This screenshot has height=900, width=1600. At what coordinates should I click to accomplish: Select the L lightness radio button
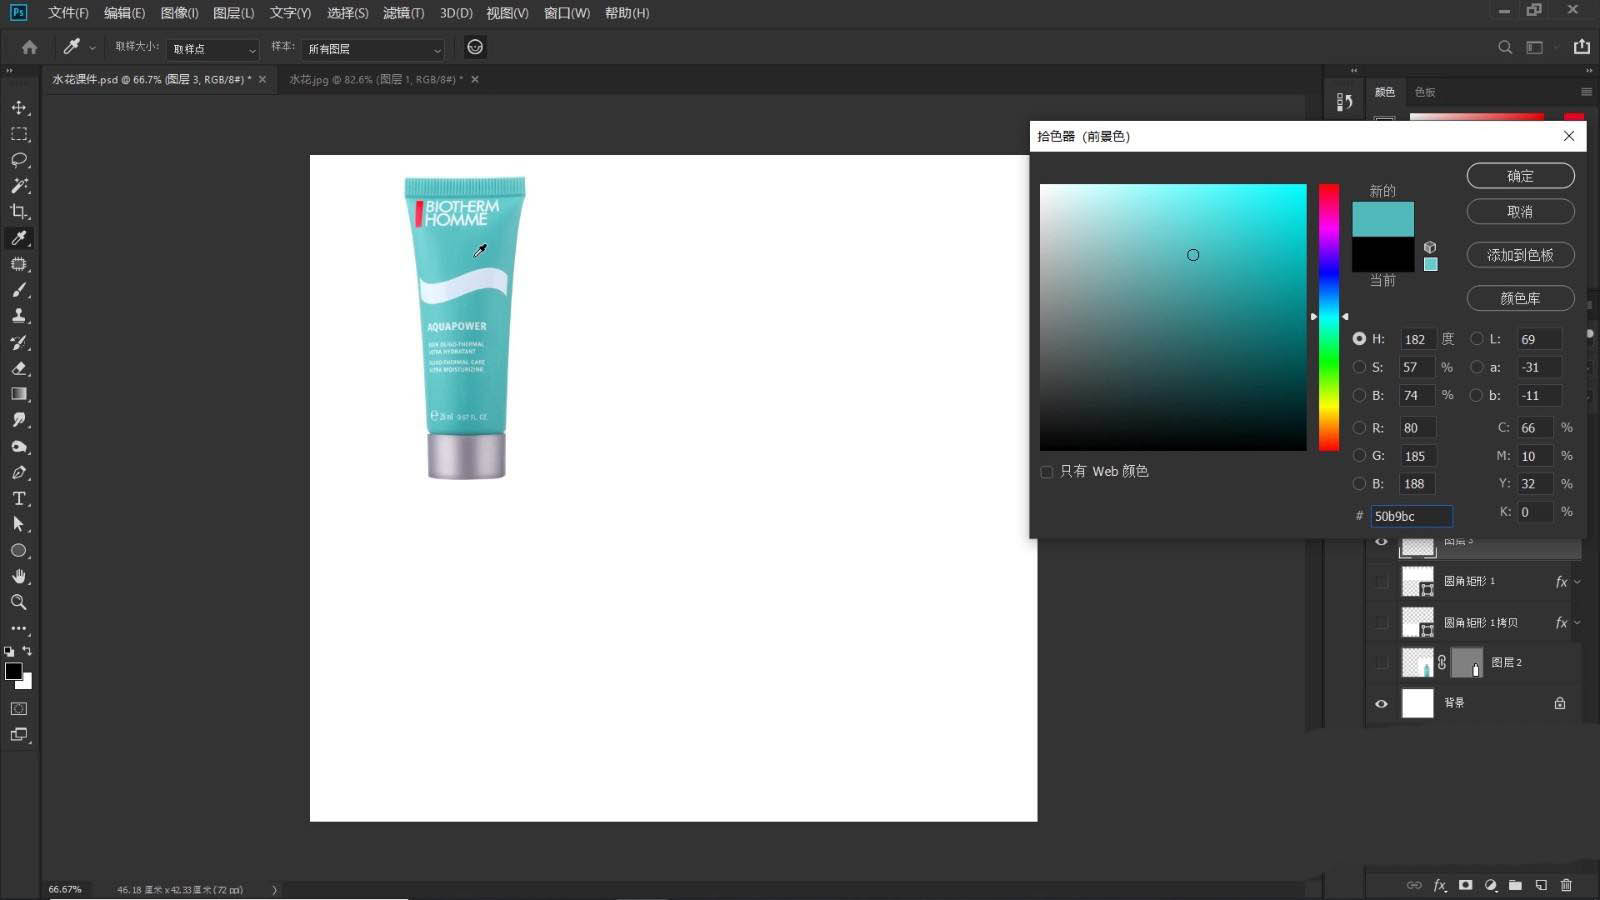pyautogui.click(x=1476, y=339)
